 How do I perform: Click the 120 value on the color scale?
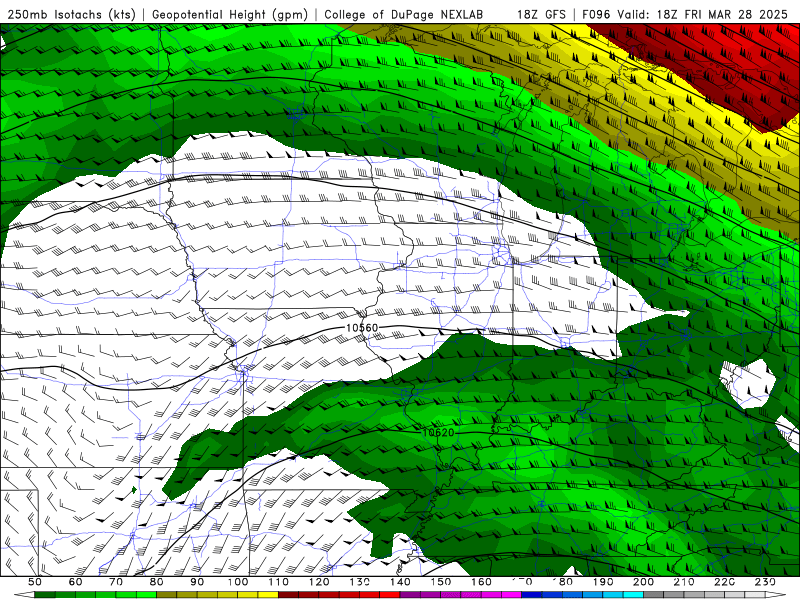pos(319,582)
